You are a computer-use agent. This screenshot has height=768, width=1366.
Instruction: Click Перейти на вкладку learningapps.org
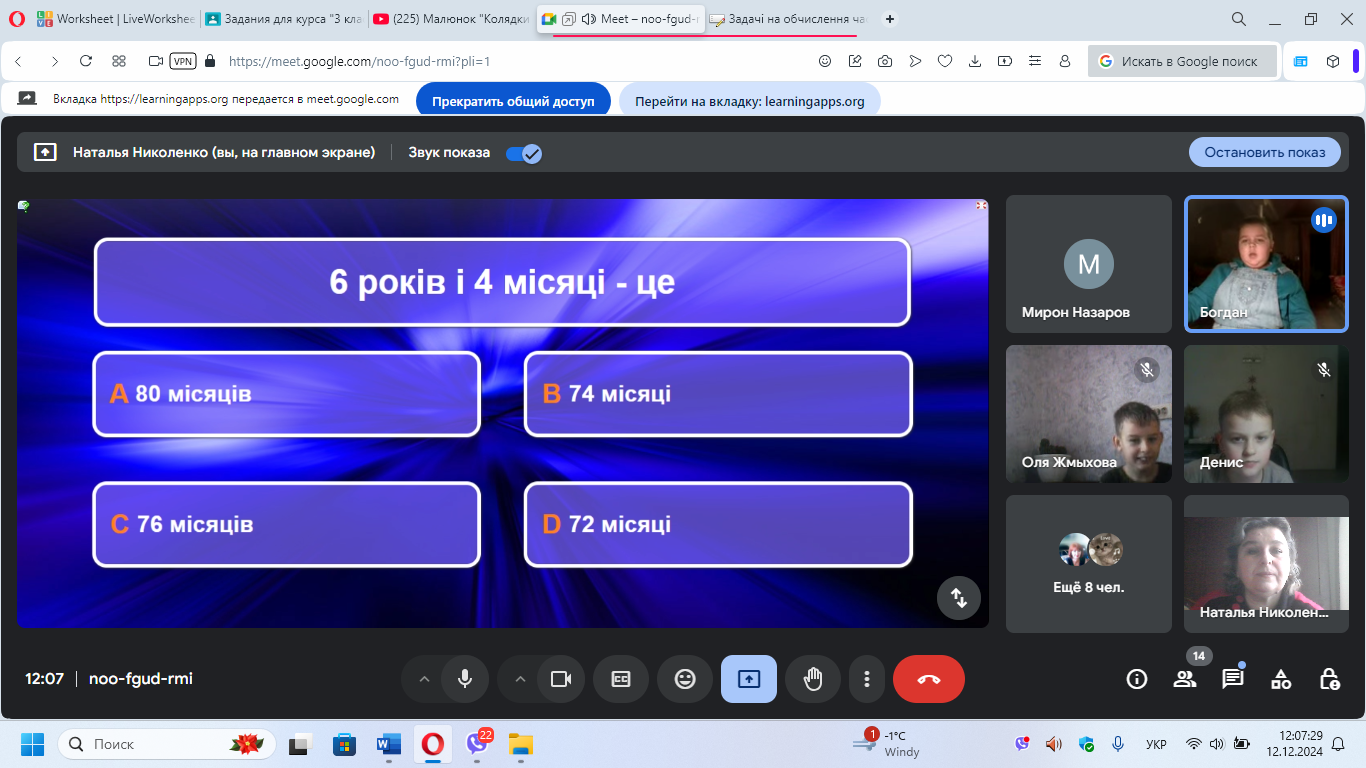[x=749, y=101]
